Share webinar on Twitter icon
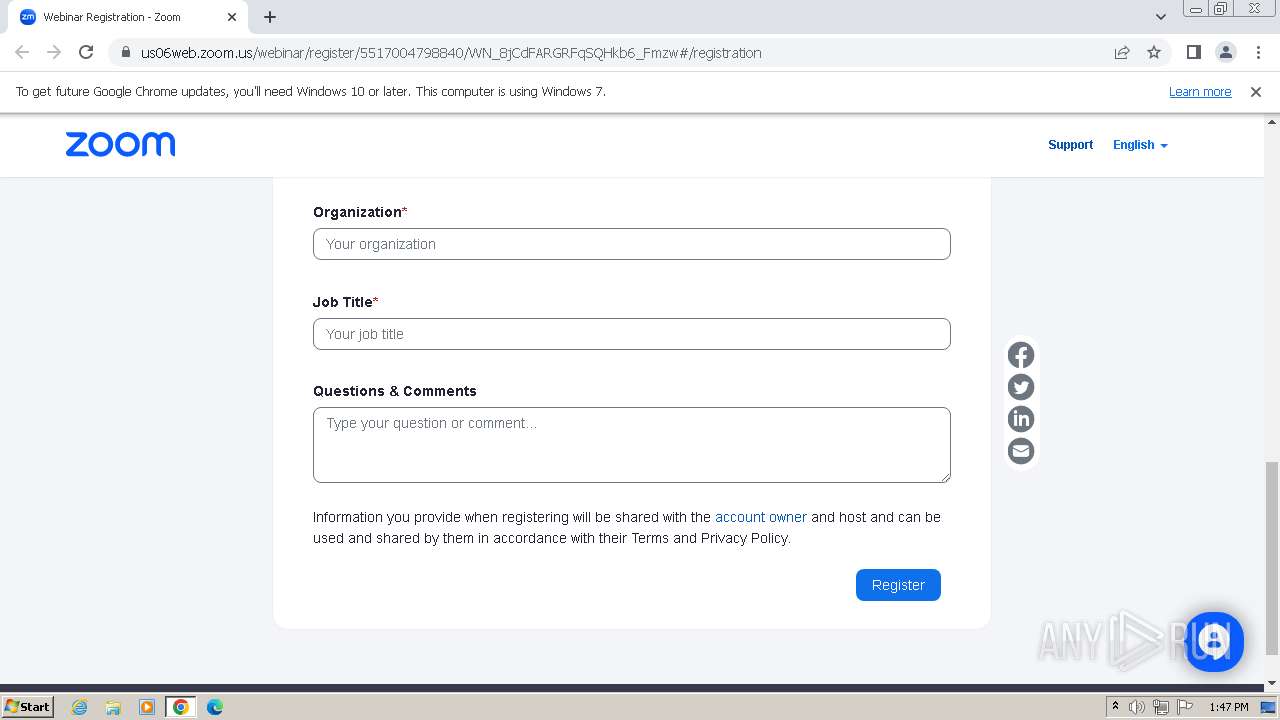 [x=1021, y=387]
